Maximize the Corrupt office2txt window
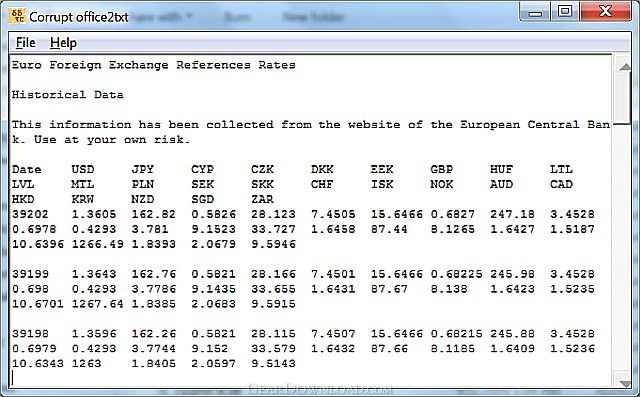The height and width of the screenshot is (397, 640). [565, 12]
